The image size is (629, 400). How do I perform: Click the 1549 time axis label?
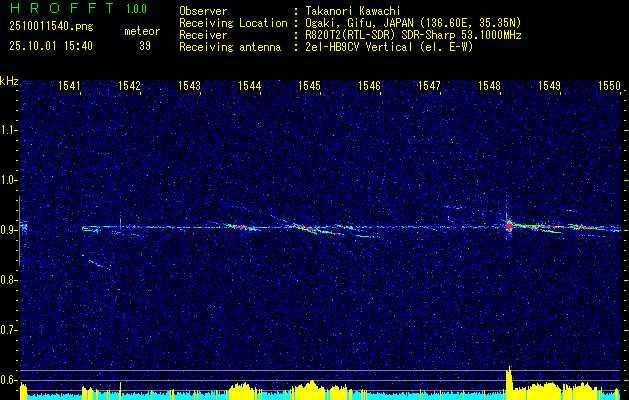(x=550, y=85)
